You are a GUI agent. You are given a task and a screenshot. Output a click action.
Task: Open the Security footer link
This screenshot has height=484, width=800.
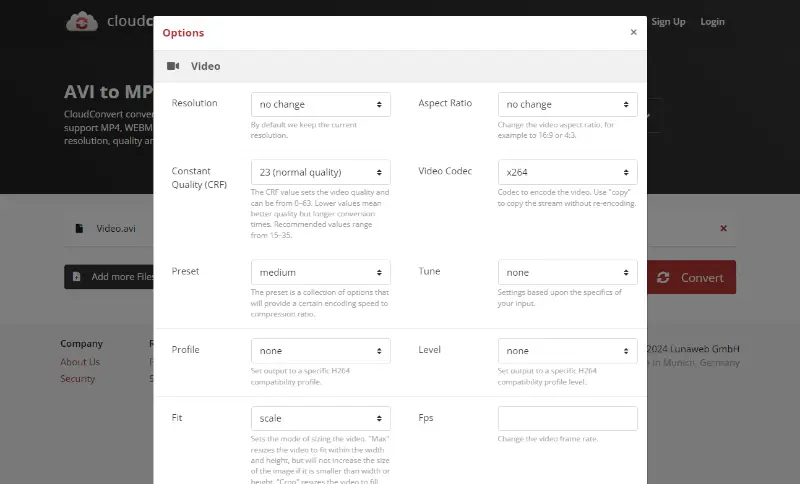click(78, 378)
